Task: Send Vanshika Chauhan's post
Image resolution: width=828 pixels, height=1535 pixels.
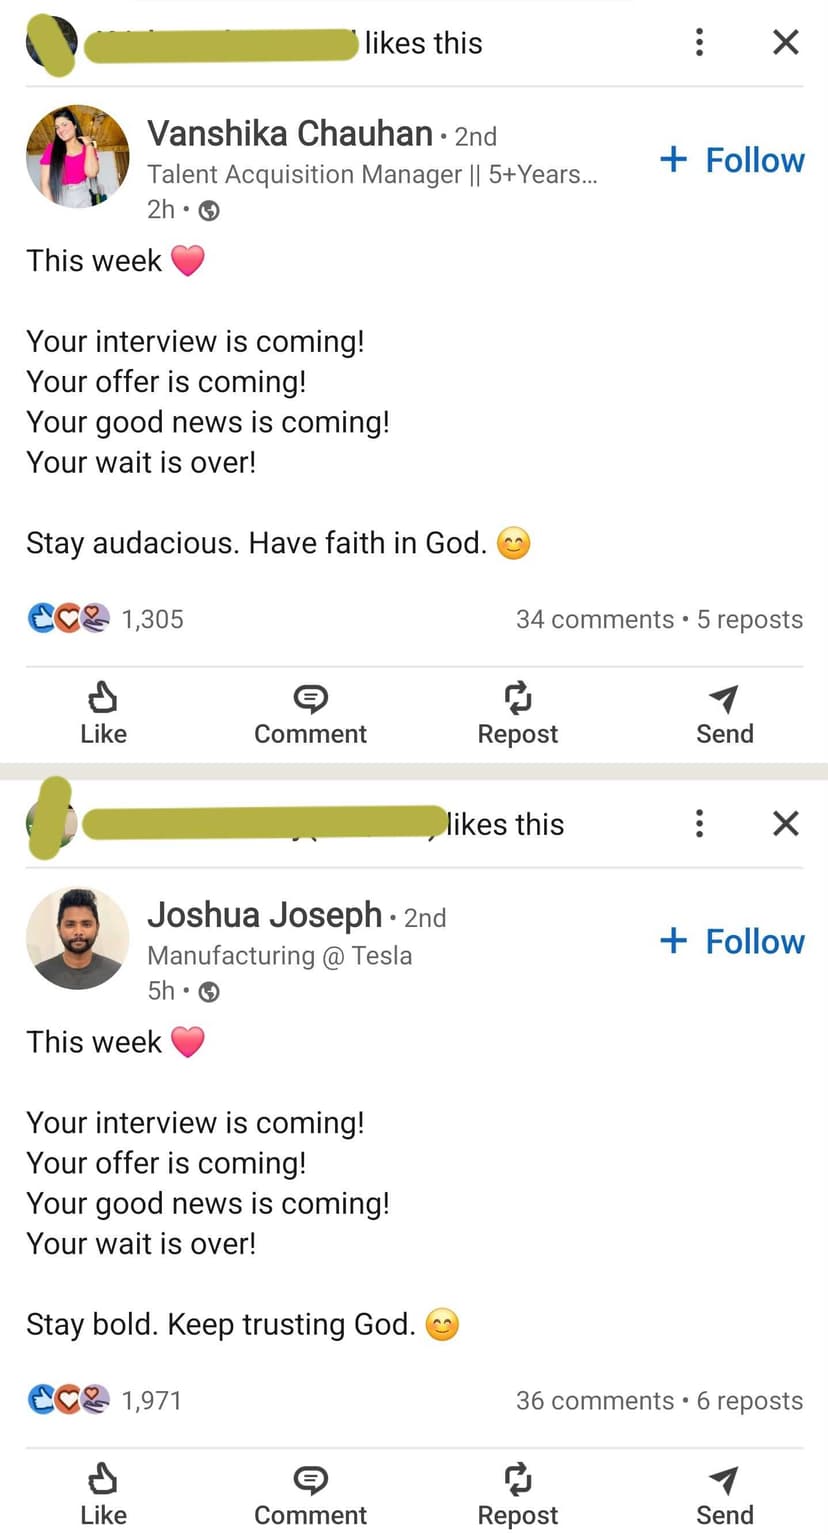Action: (724, 713)
